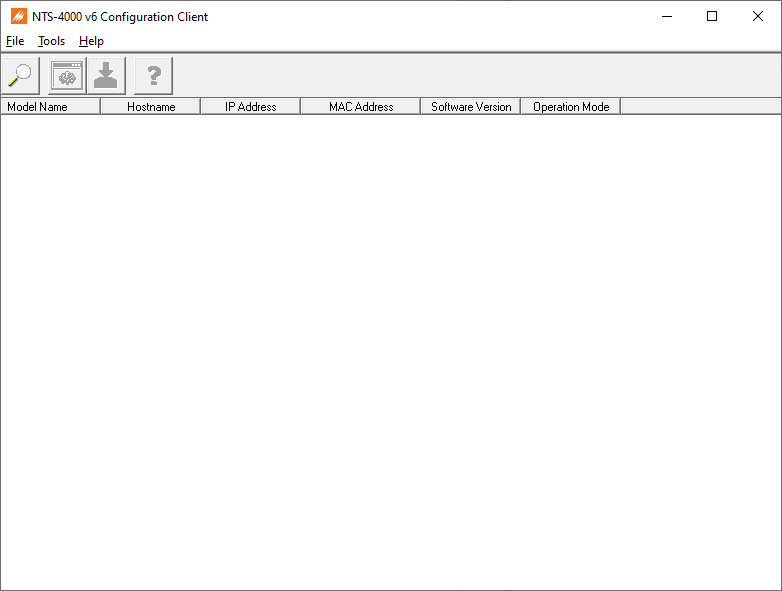Close the NTS-4000 Configuration Client window
Viewport: 782px width, 591px height.
pyautogui.click(x=758, y=16)
